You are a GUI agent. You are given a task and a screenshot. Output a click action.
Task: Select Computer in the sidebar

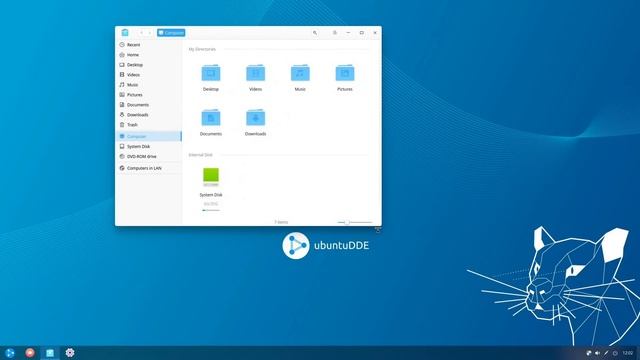(149, 136)
